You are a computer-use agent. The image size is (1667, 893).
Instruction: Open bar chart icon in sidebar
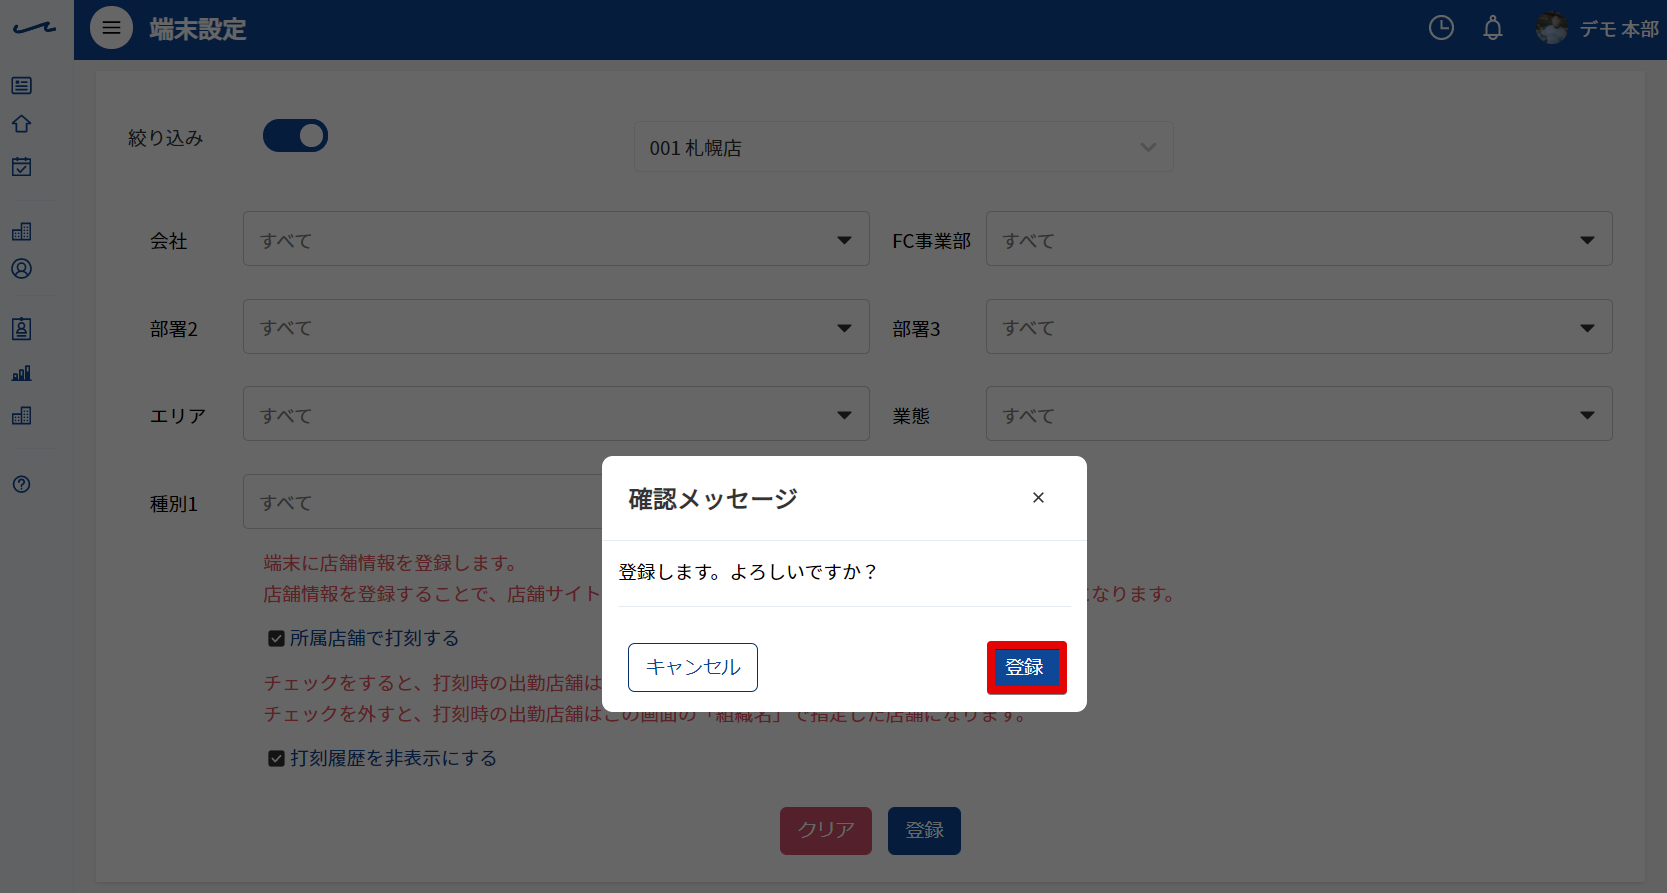click(x=21, y=373)
